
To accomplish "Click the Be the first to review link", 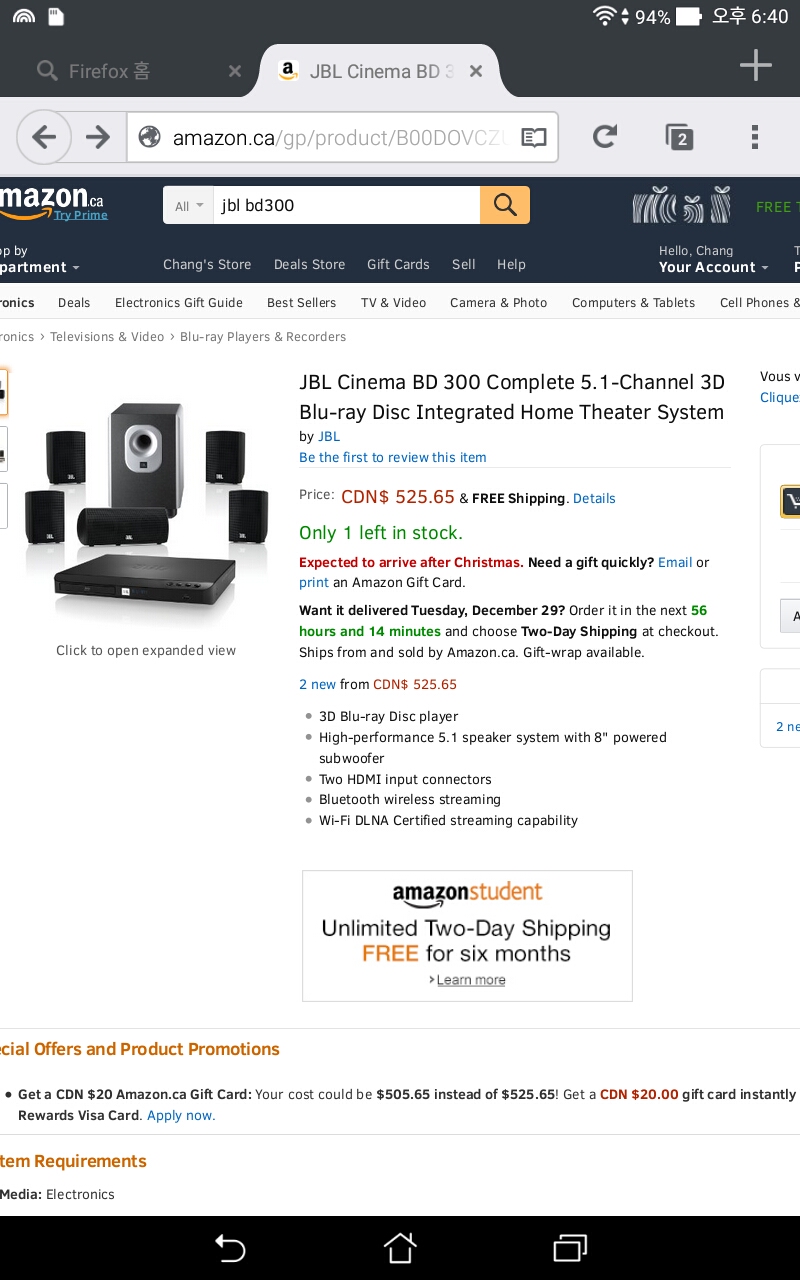I will [393, 457].
